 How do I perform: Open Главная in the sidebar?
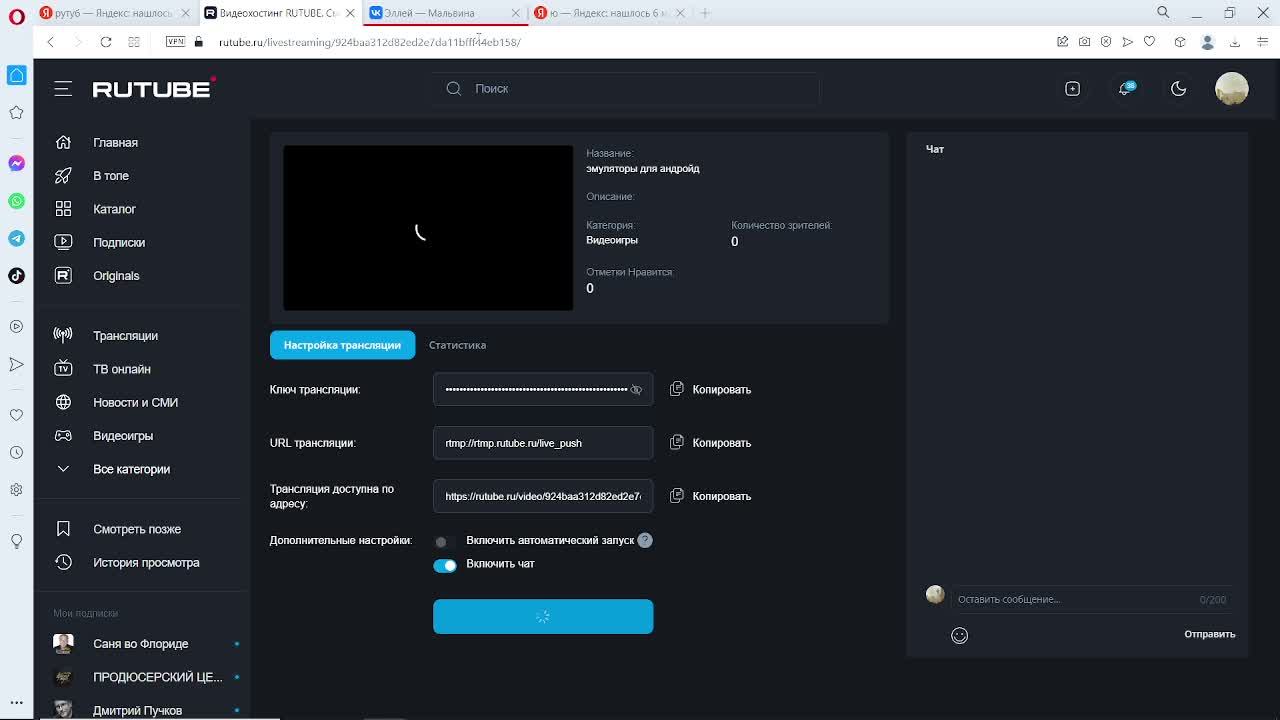(x=115, y=143)
